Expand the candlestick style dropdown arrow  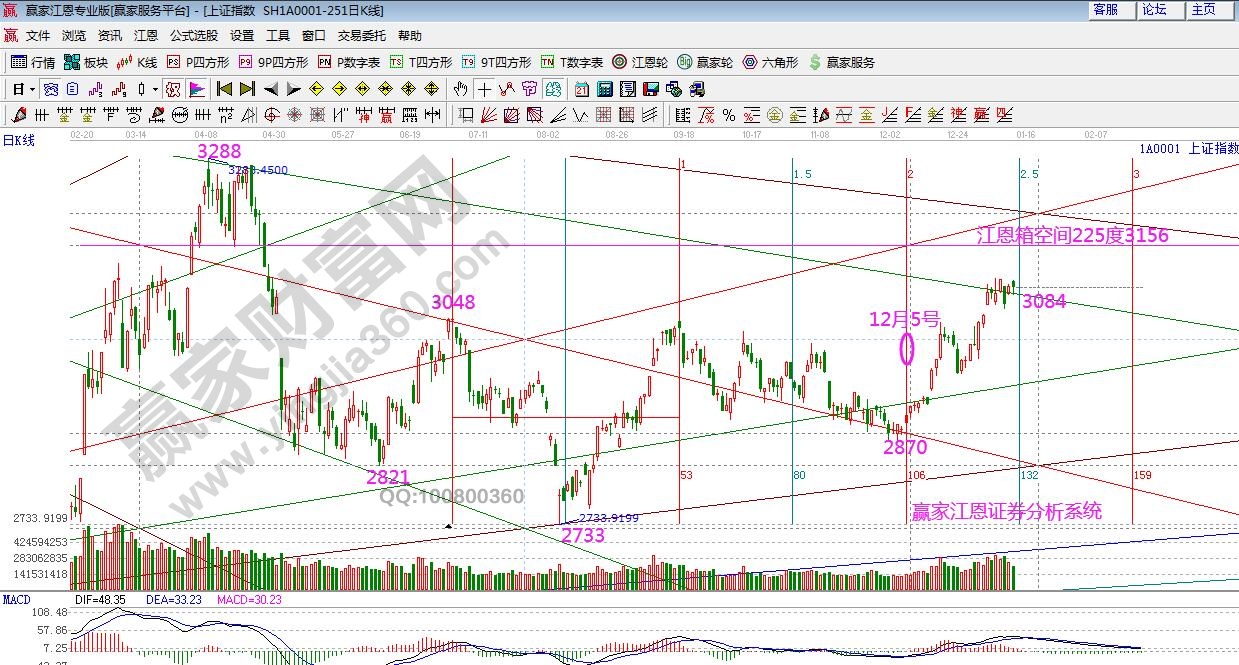click(156, 89)
